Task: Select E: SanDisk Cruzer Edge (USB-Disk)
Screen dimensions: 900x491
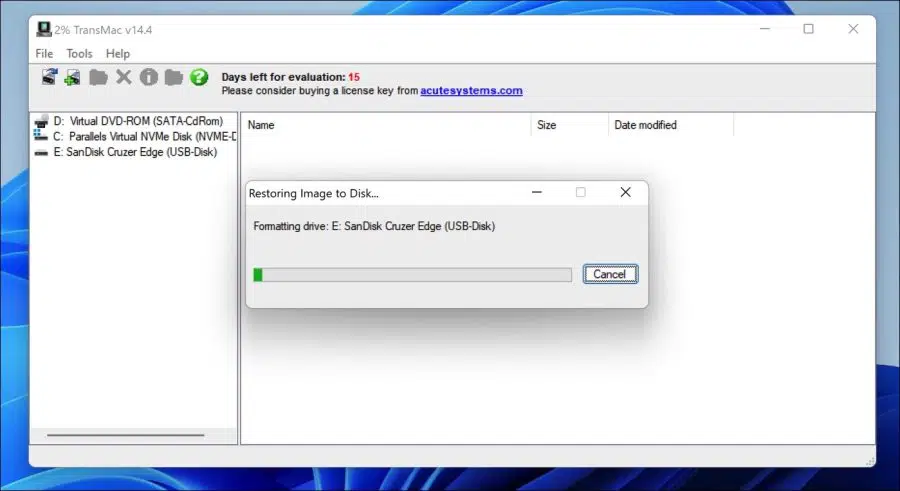Action: pos(135,152)
